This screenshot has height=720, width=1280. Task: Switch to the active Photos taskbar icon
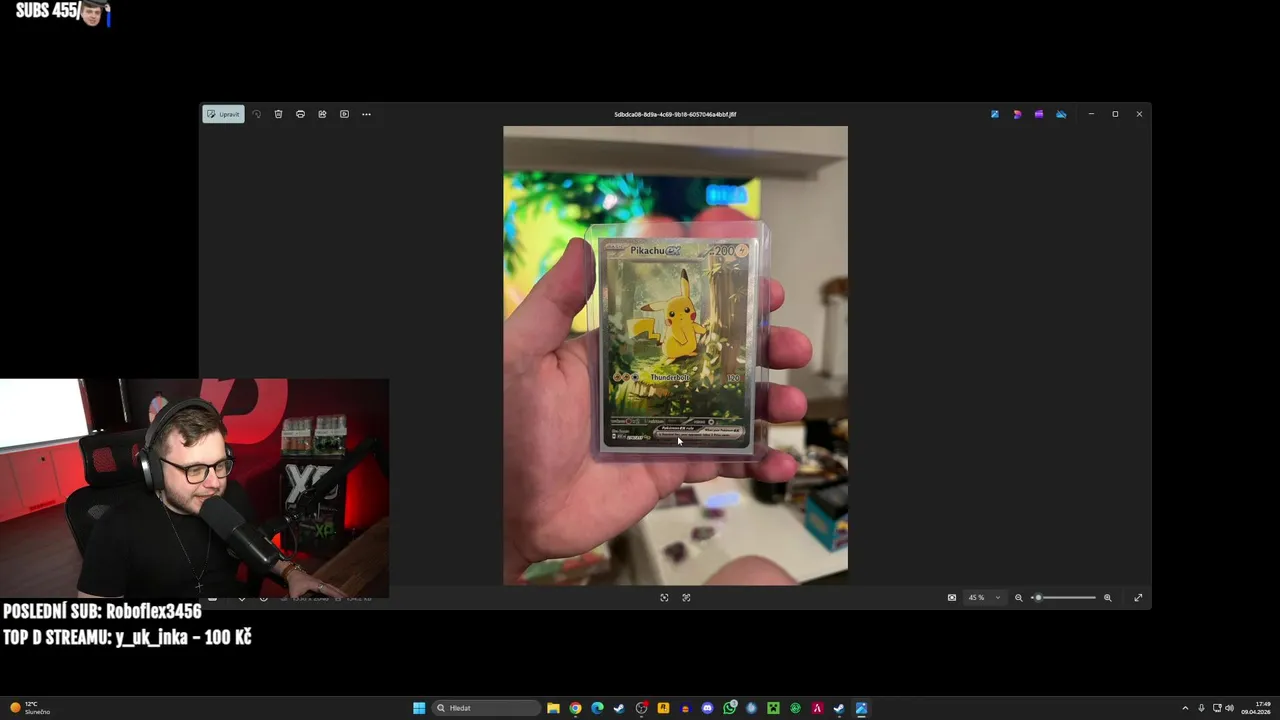coord(861,708)
